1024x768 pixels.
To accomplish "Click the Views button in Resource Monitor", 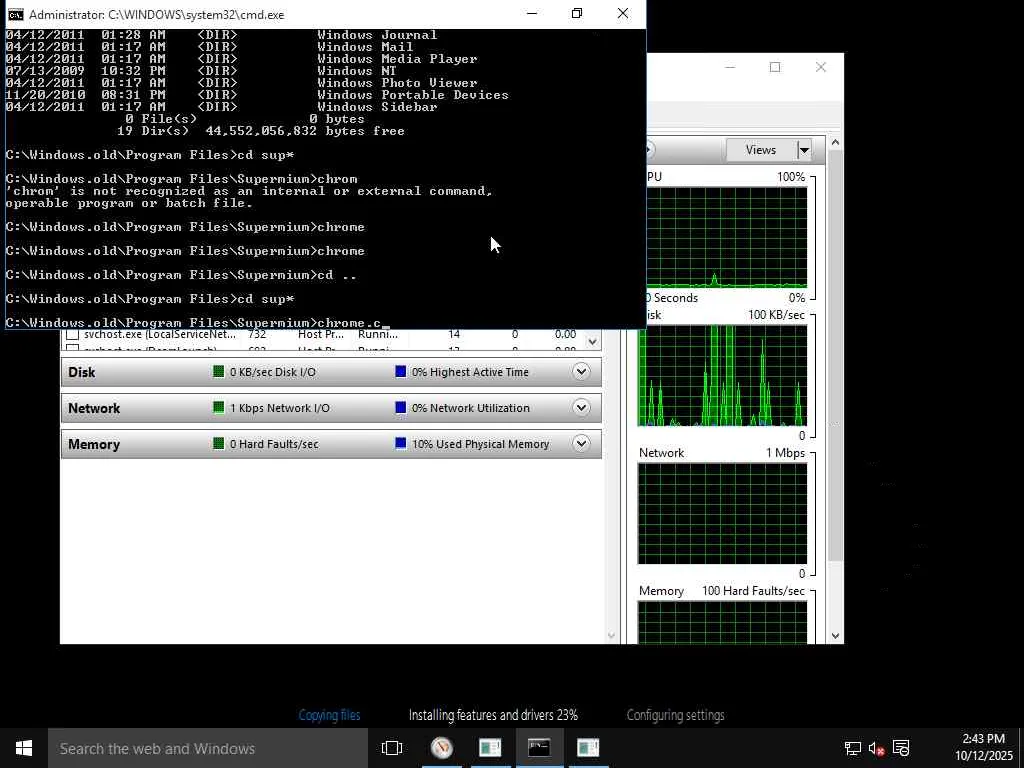I will tap(761, 150).
